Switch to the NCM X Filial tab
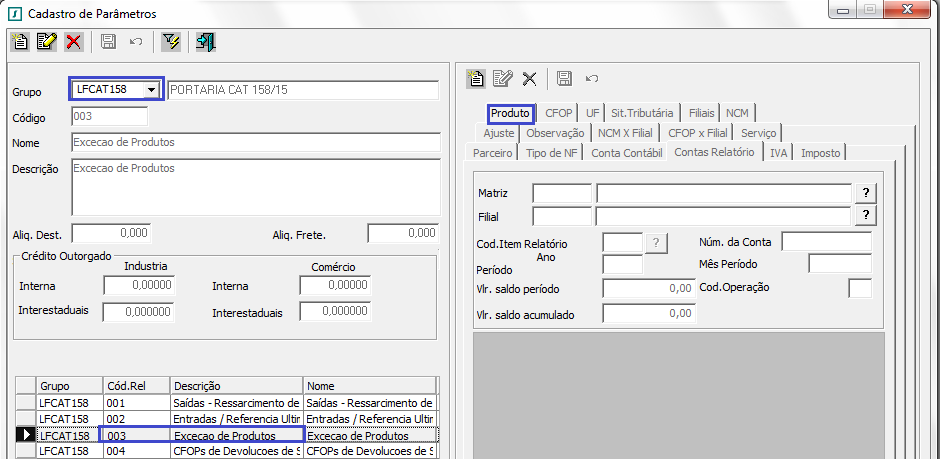This screenshot has width=940, height=459. pyautogui.click(x=625, y=133)
